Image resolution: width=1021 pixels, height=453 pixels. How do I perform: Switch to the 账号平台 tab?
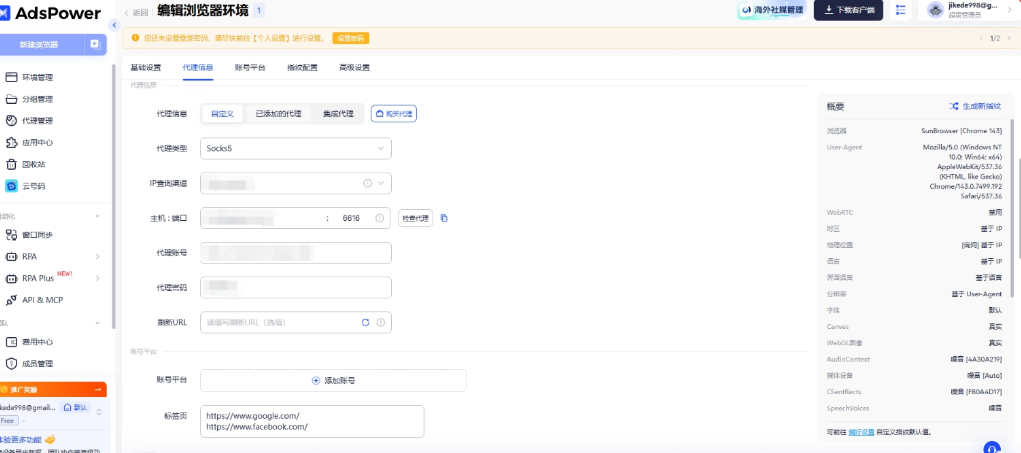pos(250,68)
